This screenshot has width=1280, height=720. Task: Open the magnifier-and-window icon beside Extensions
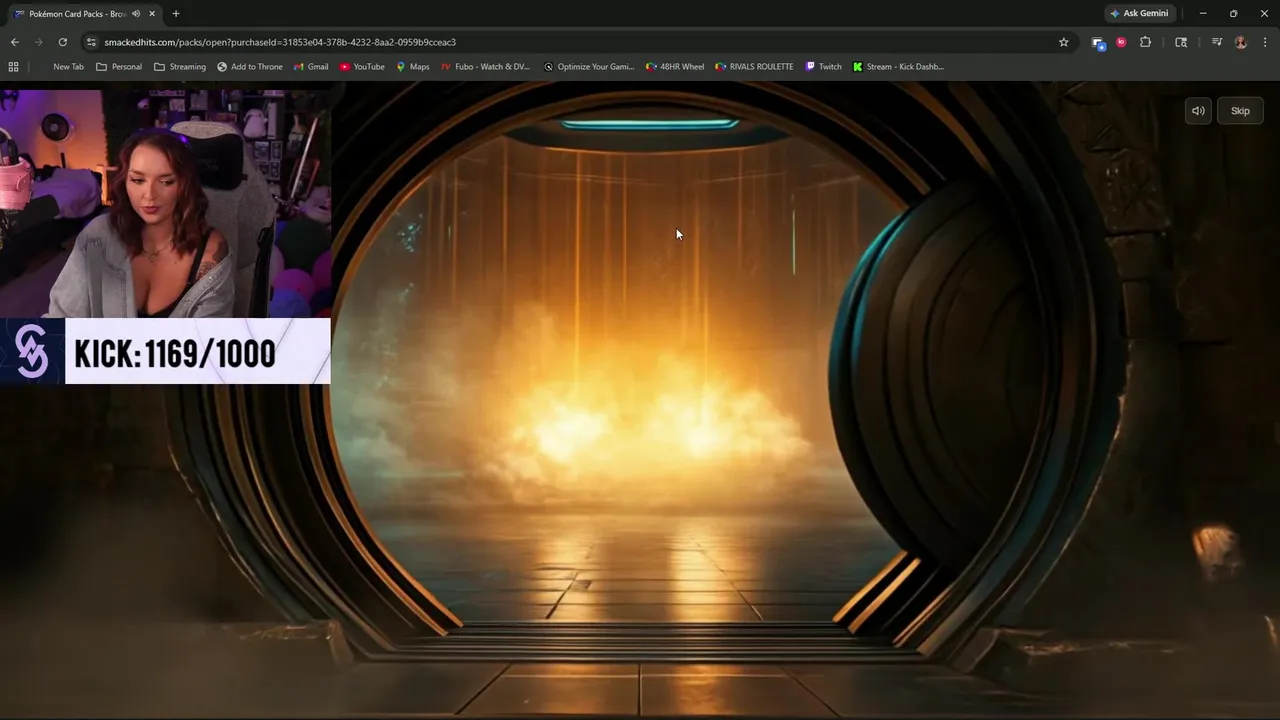coord(1181,42)
